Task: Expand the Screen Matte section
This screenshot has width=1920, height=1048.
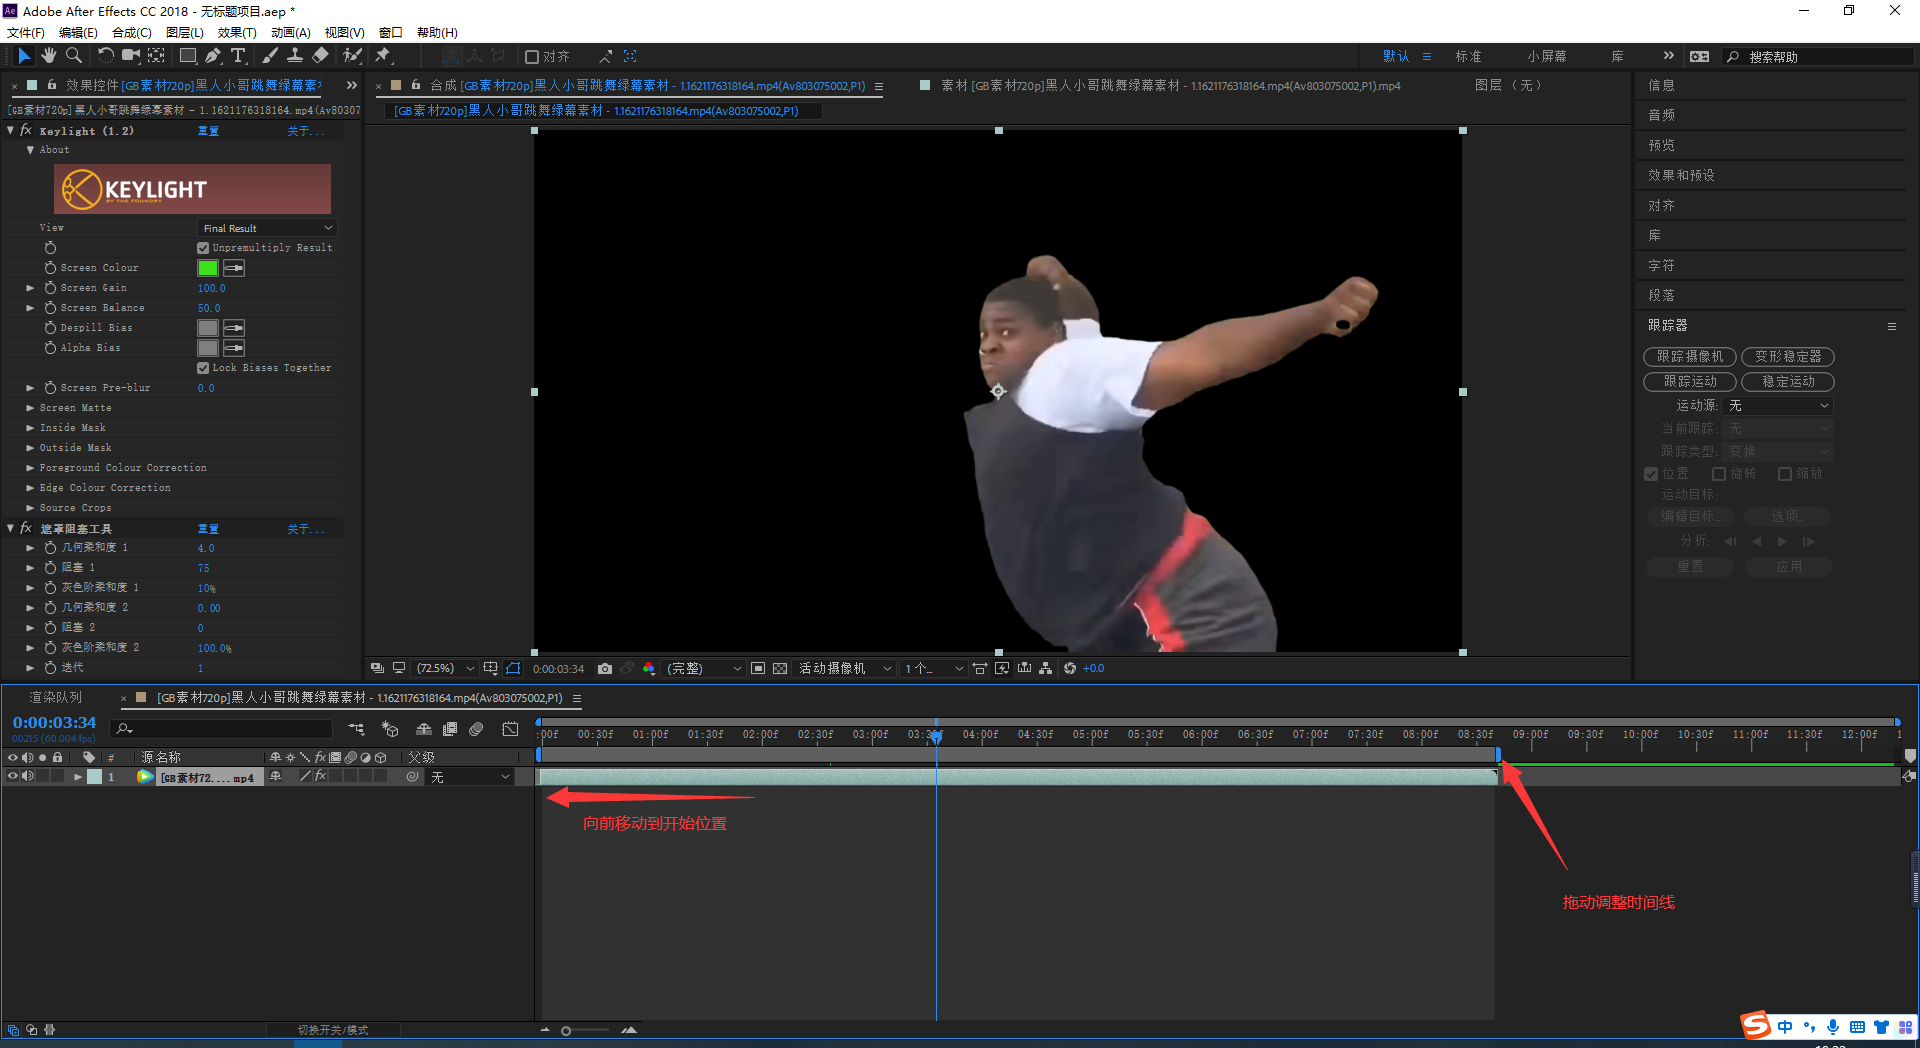Action: tap(30, 408)
